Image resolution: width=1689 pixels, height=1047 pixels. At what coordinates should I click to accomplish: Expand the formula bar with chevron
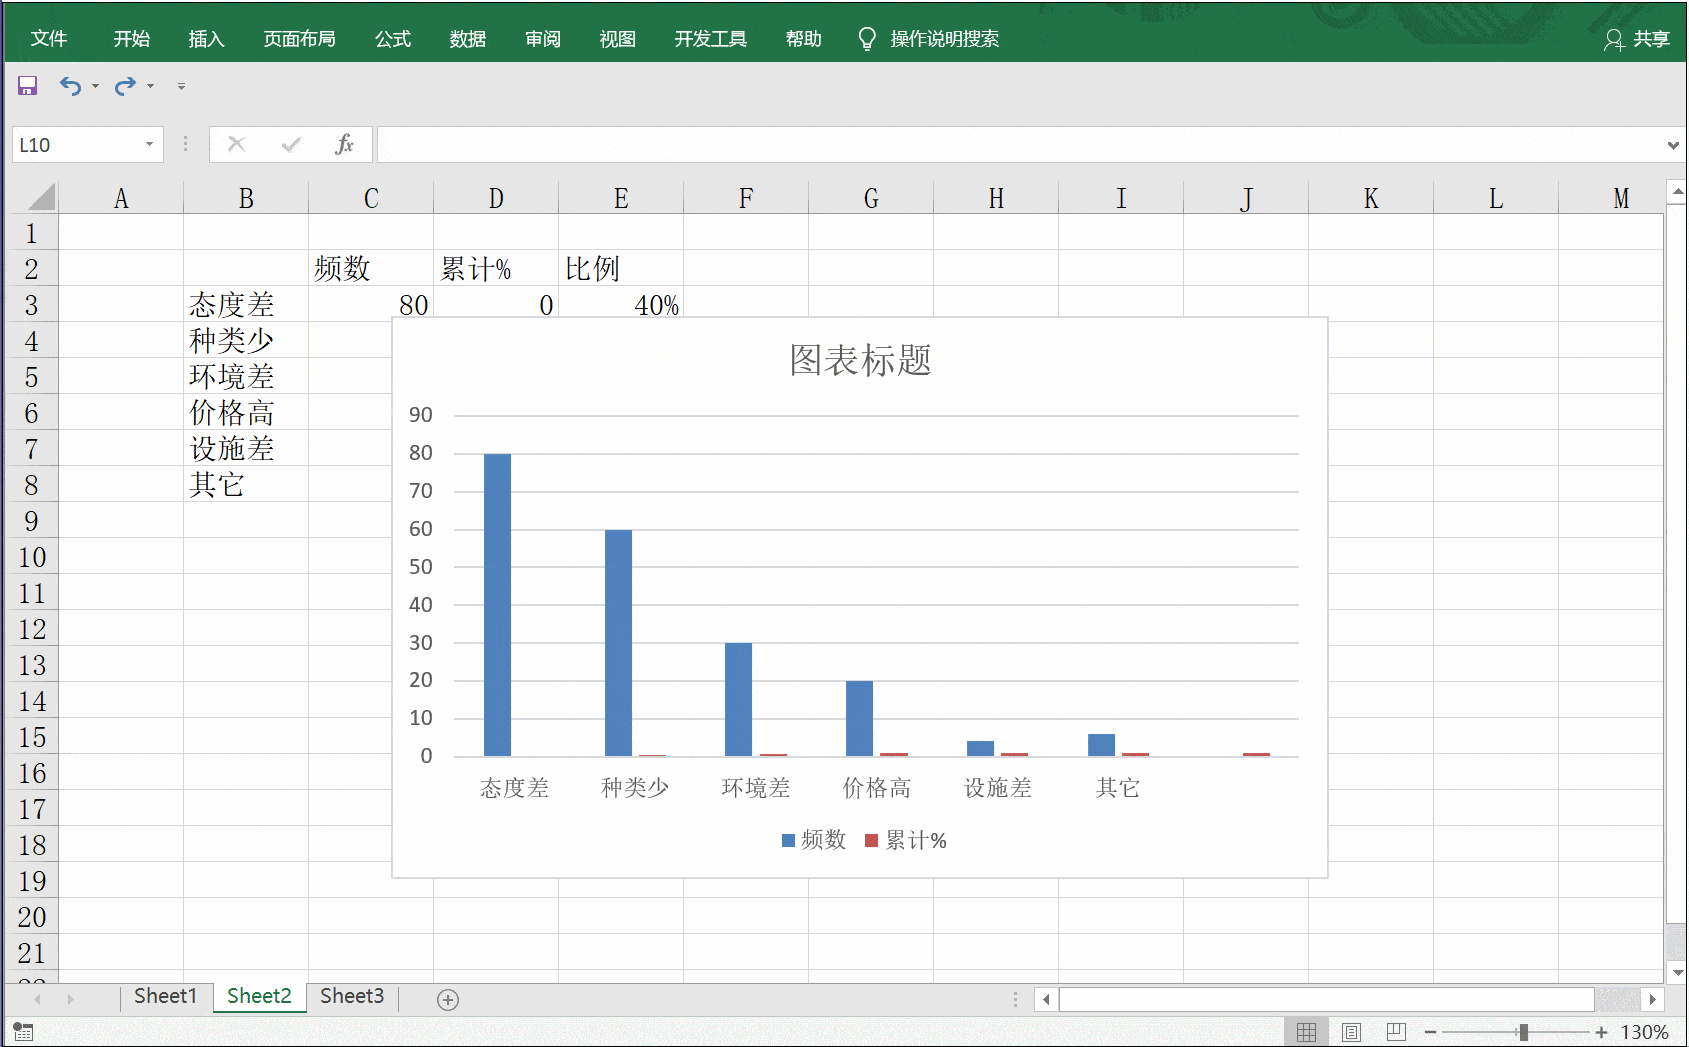pyautogui.click(x=1672, y=146)
